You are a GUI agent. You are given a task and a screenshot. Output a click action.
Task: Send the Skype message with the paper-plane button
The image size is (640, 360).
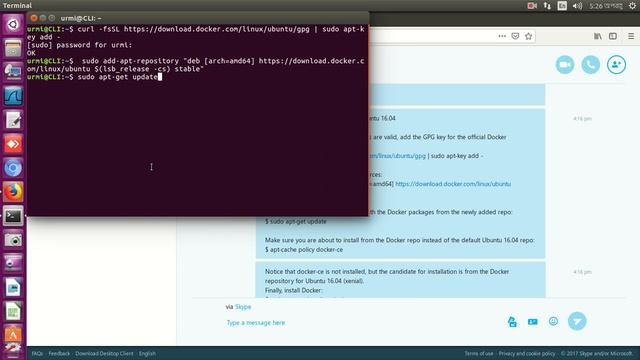(577, 321)
